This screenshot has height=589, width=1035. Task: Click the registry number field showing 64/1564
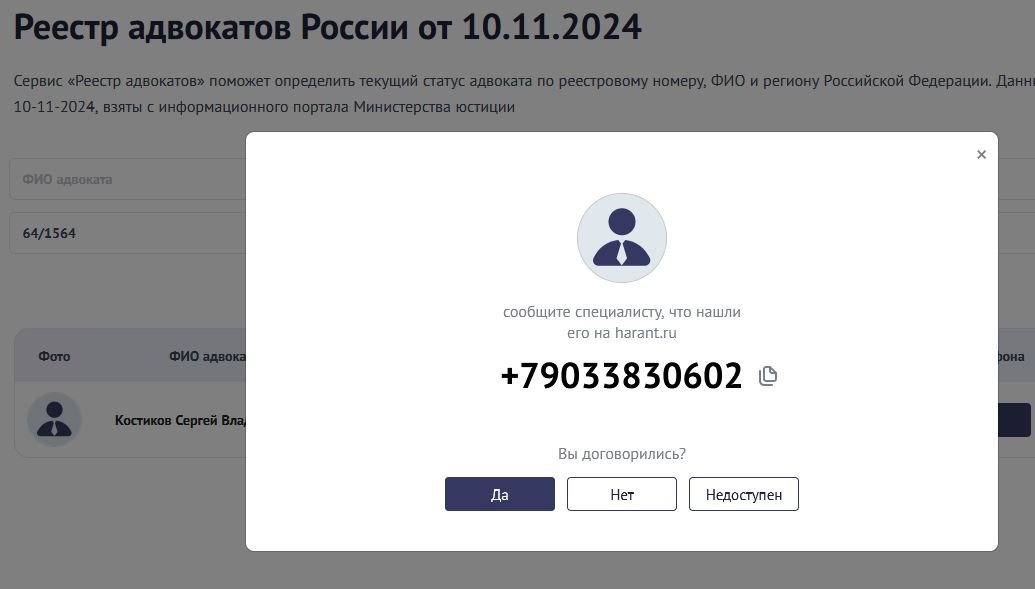(x=127, y=233)
